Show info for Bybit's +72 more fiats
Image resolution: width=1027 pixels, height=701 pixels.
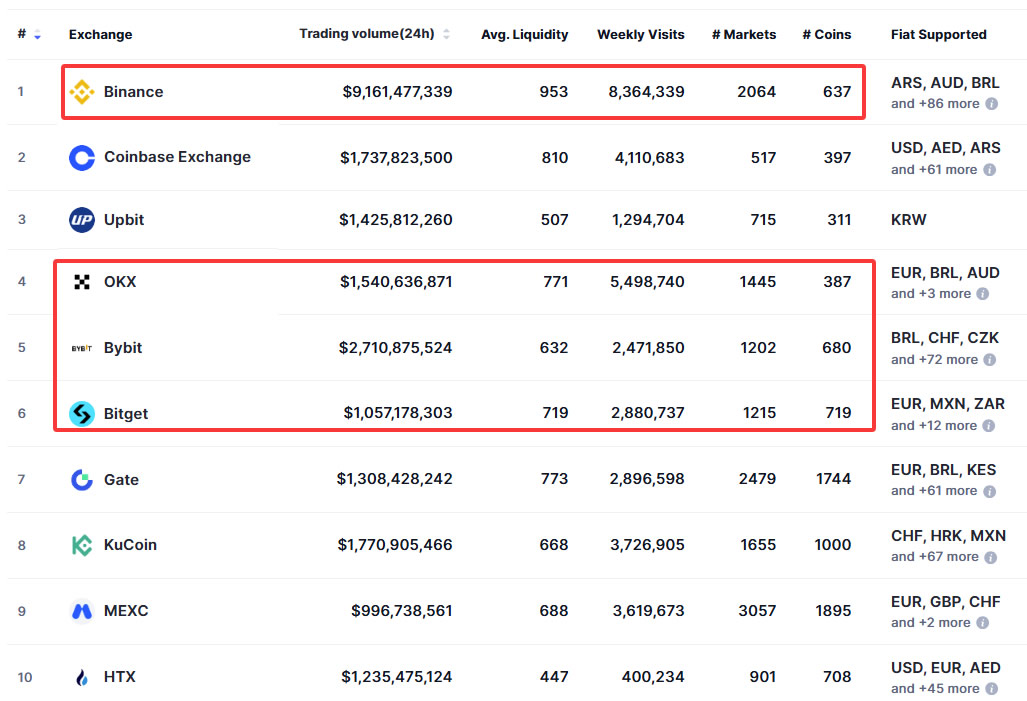pos(991,360)
